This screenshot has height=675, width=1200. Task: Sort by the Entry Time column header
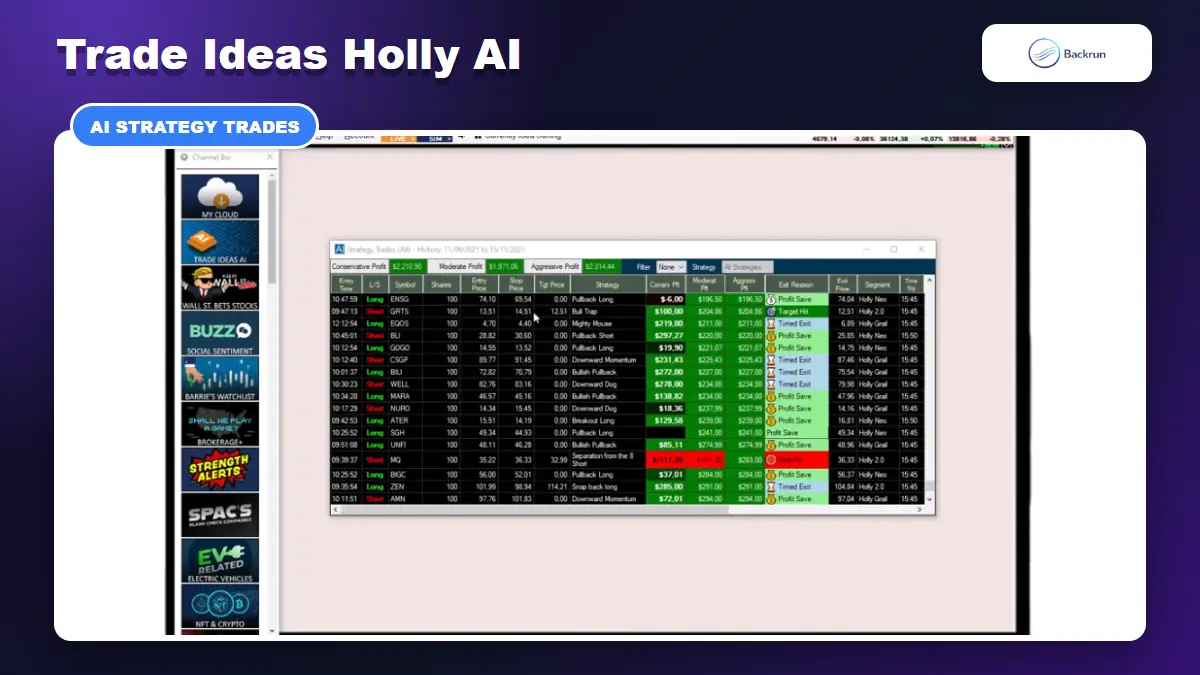point(346,284)
